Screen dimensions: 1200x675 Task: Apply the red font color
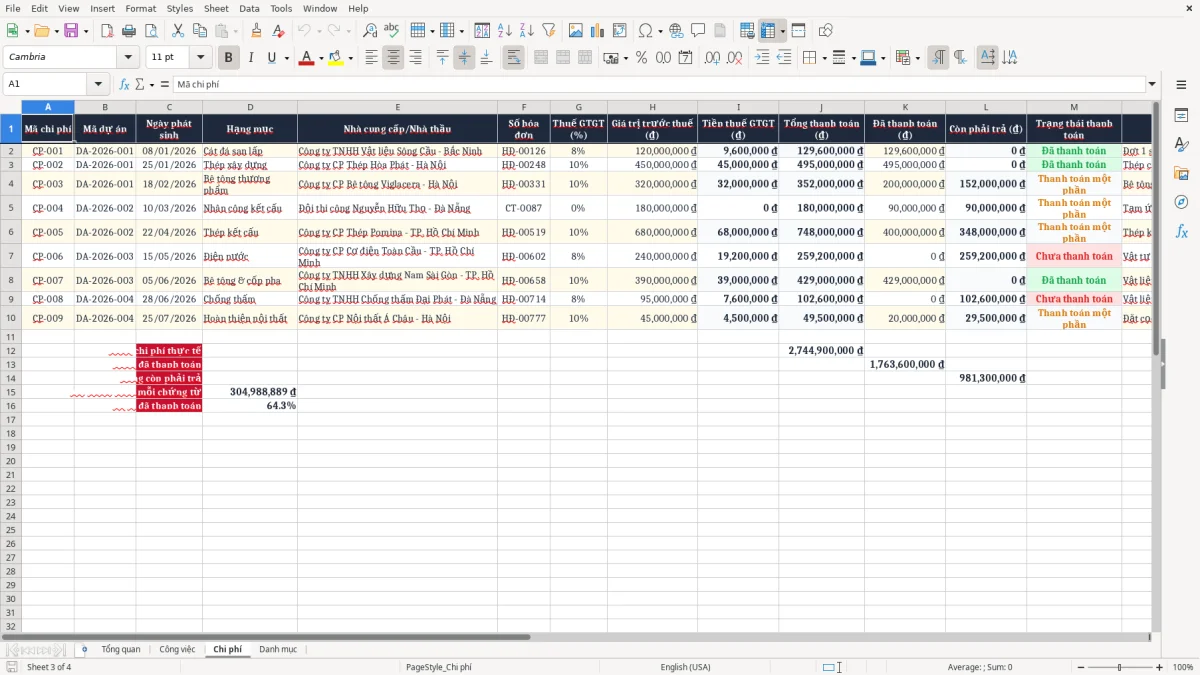(x=306, y=58)
